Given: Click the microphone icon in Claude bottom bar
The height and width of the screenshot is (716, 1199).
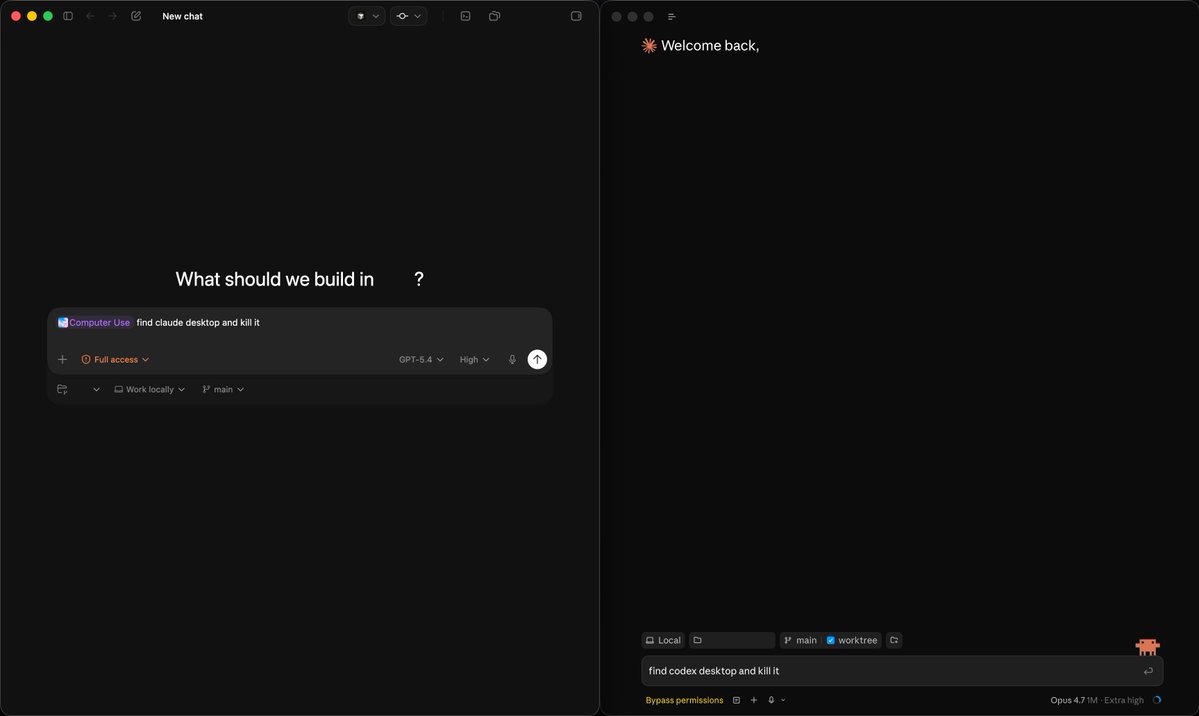Looking at the screenshot, I should coord(771,700).
